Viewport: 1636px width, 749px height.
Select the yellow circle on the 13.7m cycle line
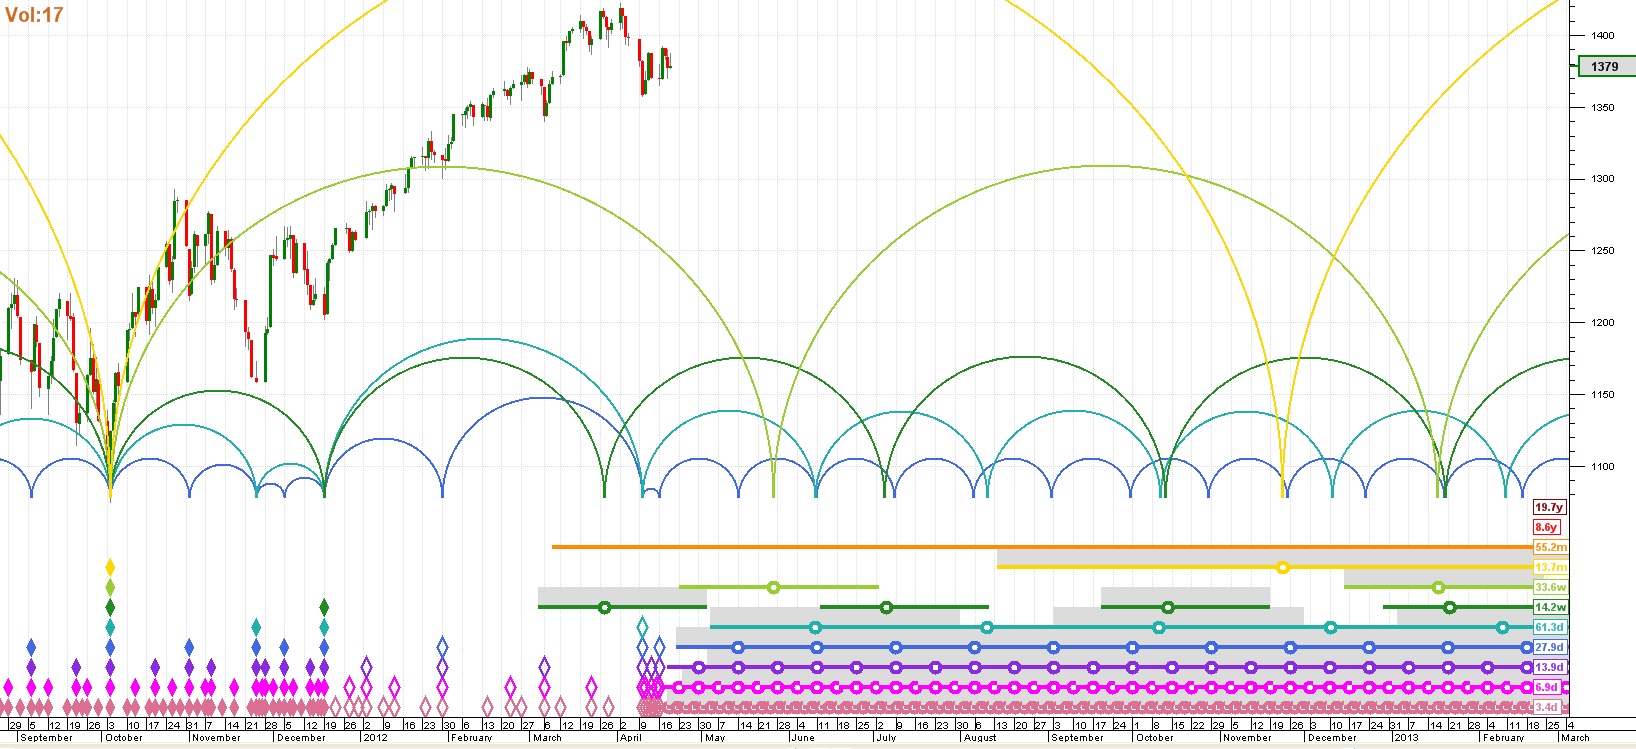[1283, 567]
